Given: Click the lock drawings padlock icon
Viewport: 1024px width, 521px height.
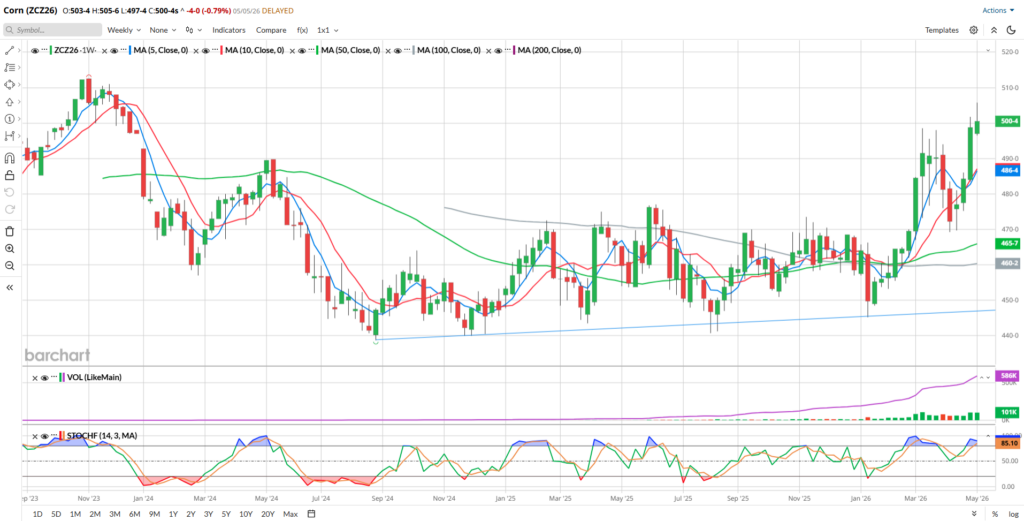Looking at the screenshot, I should [x=10, y=175].
